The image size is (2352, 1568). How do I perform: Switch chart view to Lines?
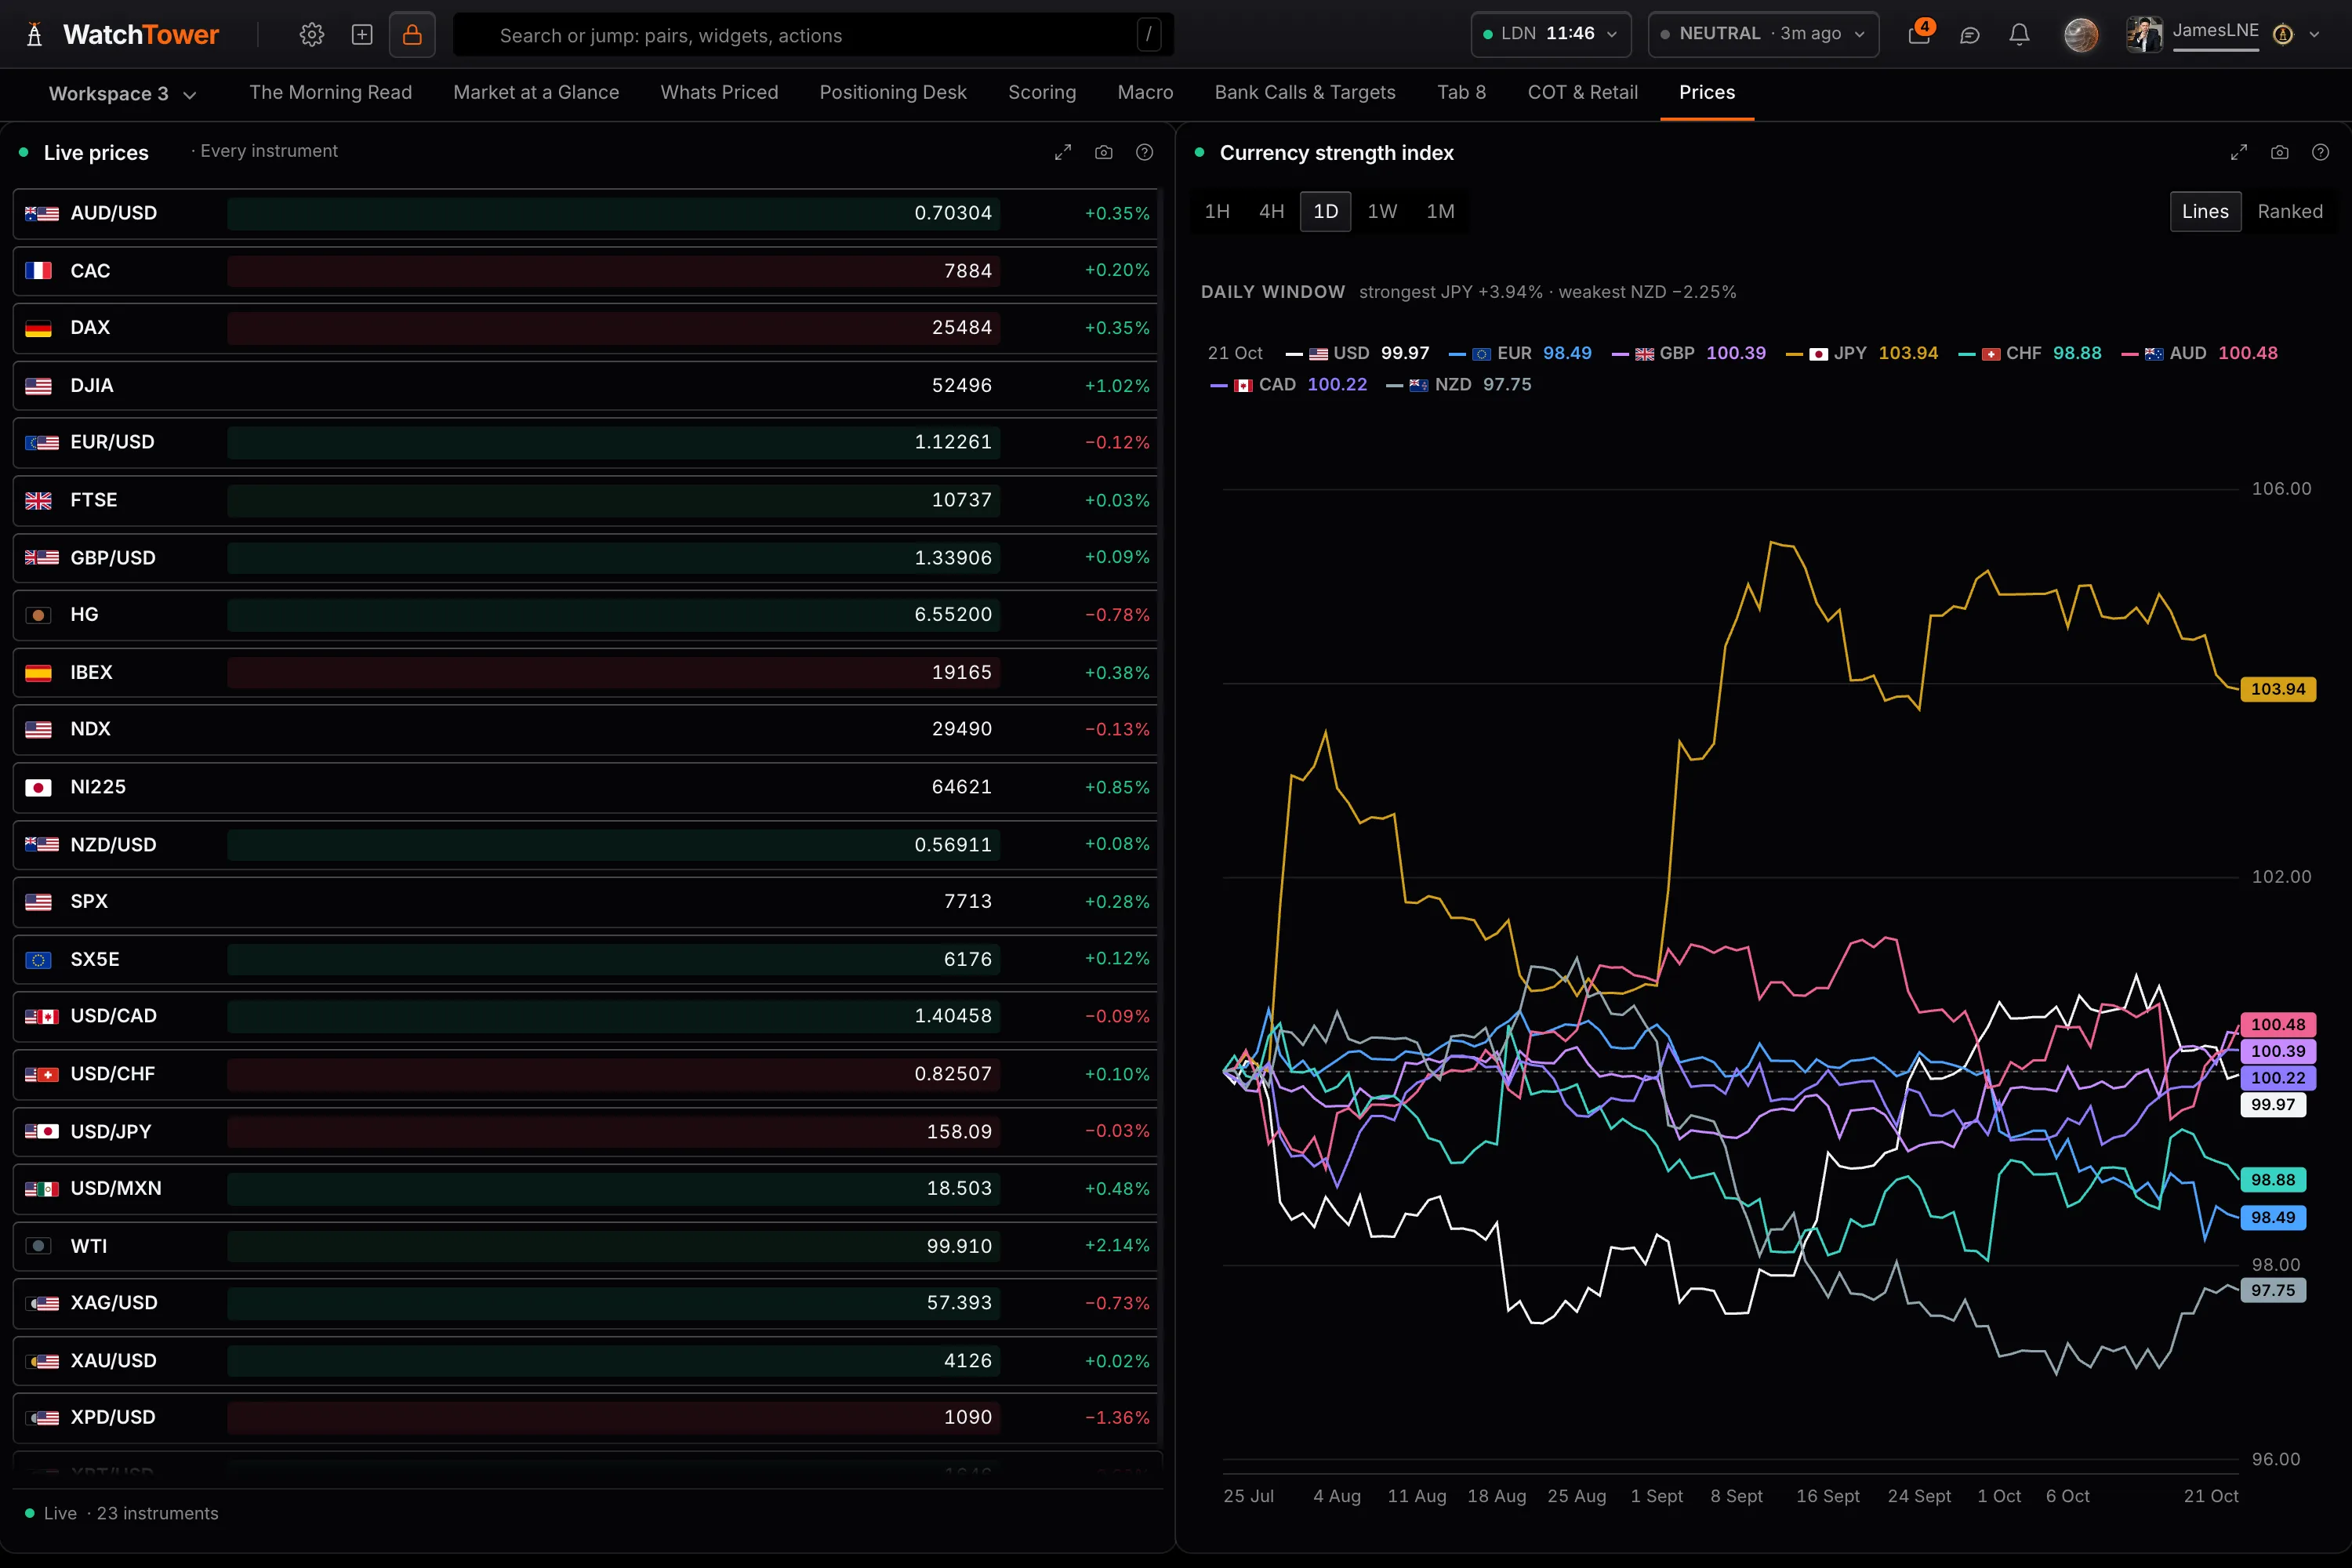(x=2205, y=211)
